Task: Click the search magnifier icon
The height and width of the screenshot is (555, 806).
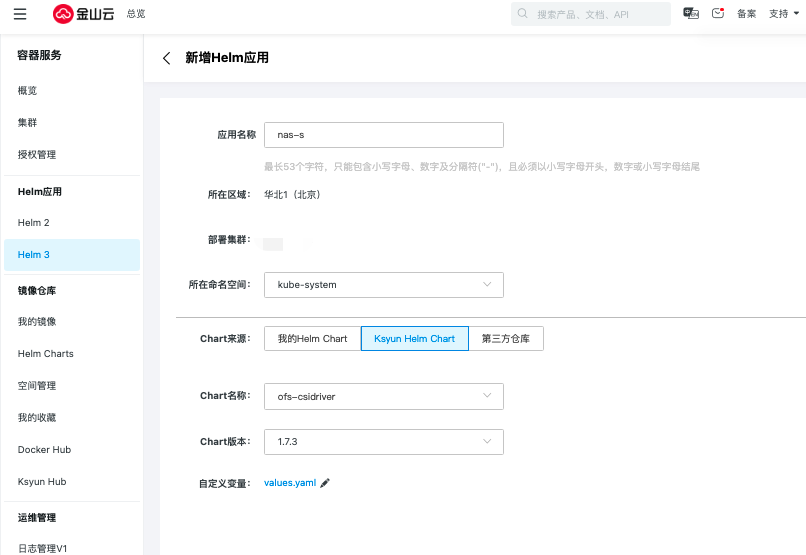Action: [523, 14]
